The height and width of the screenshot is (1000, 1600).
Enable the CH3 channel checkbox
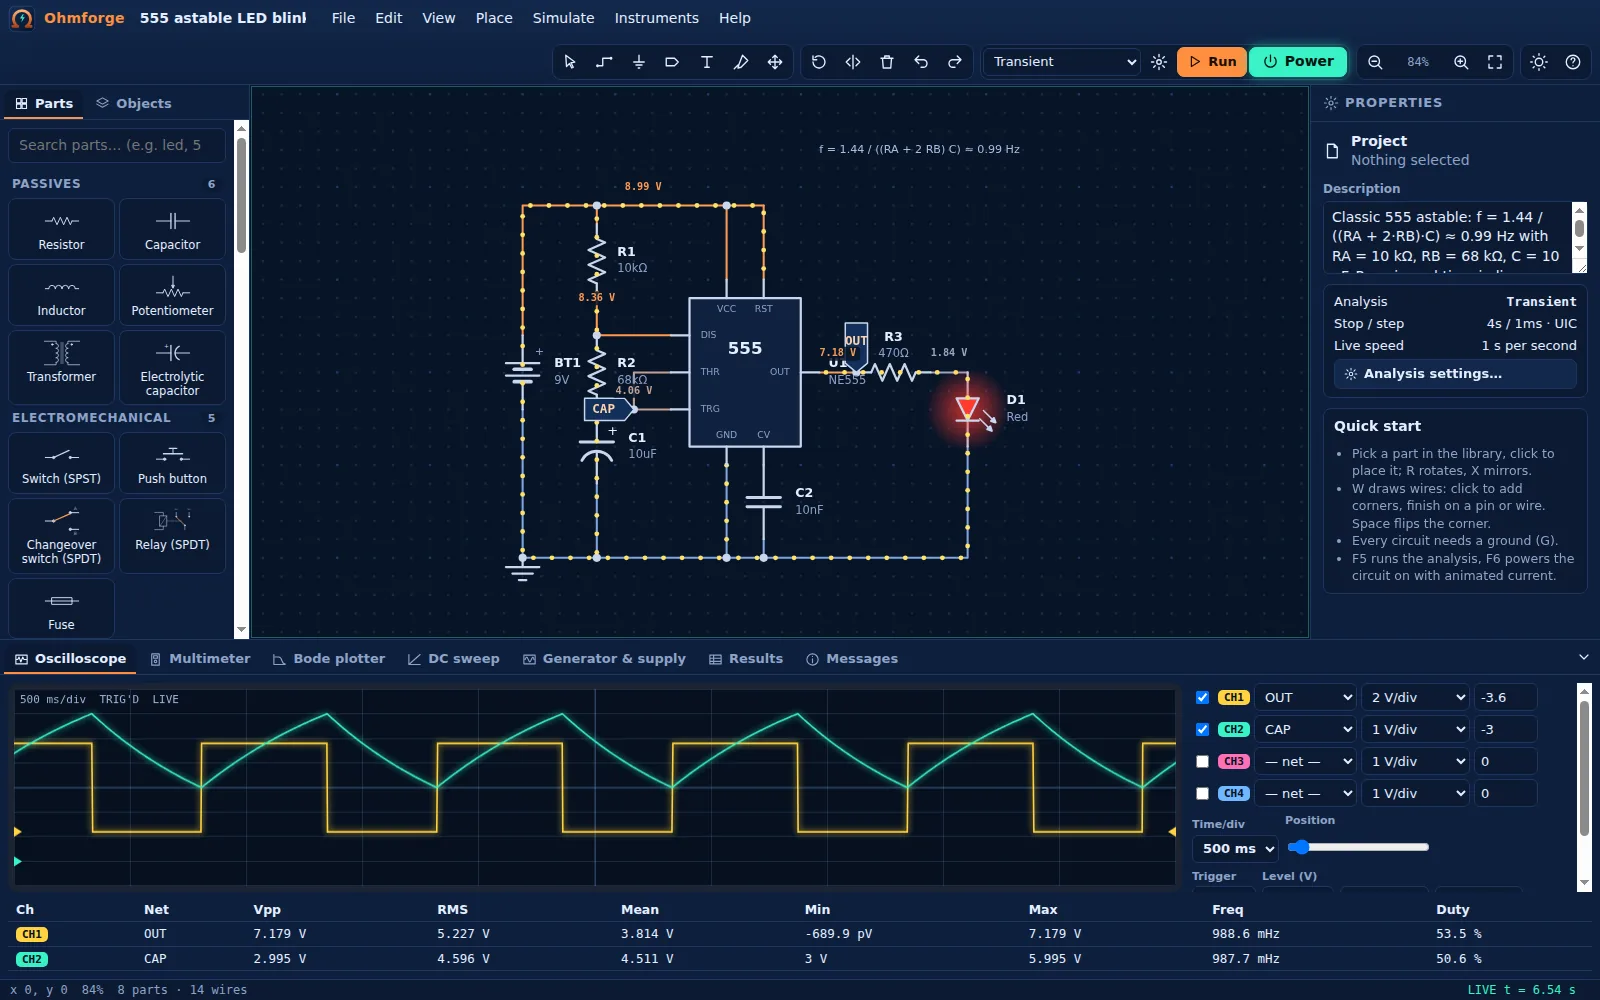pos(1202,762)
